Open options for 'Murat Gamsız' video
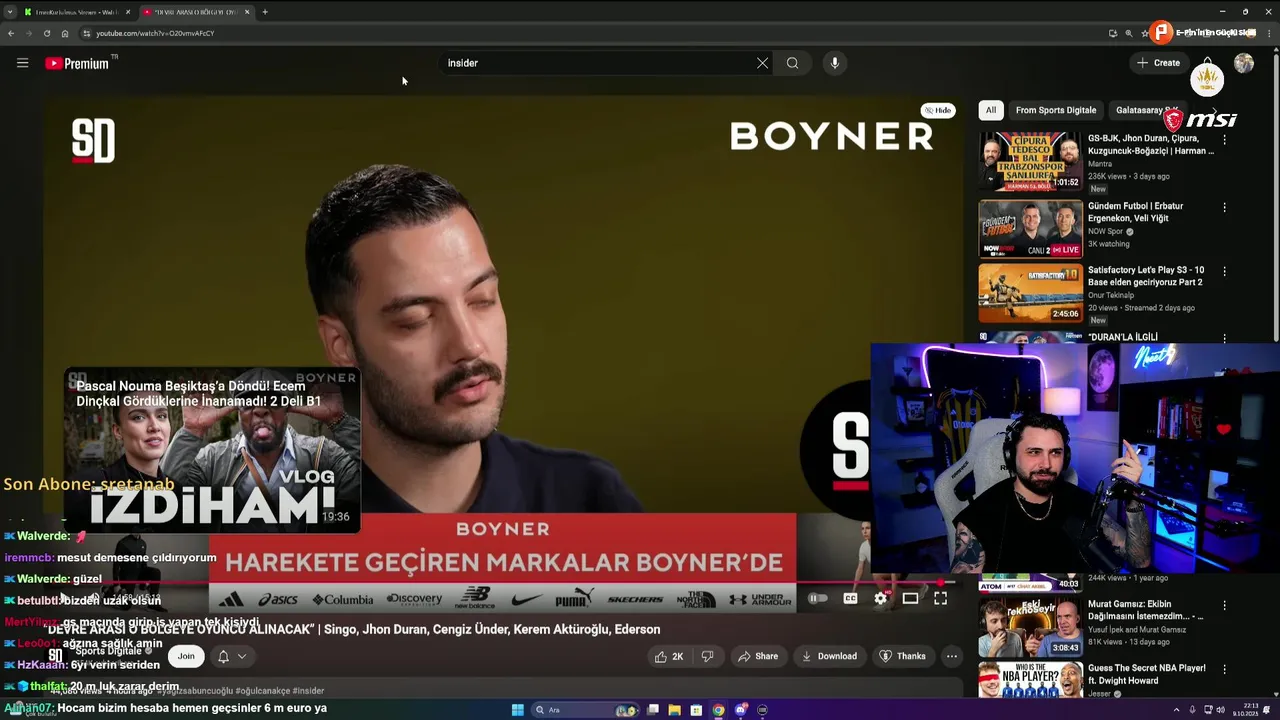Screen dimensions: 1280x720 [x=1224, y=606]
